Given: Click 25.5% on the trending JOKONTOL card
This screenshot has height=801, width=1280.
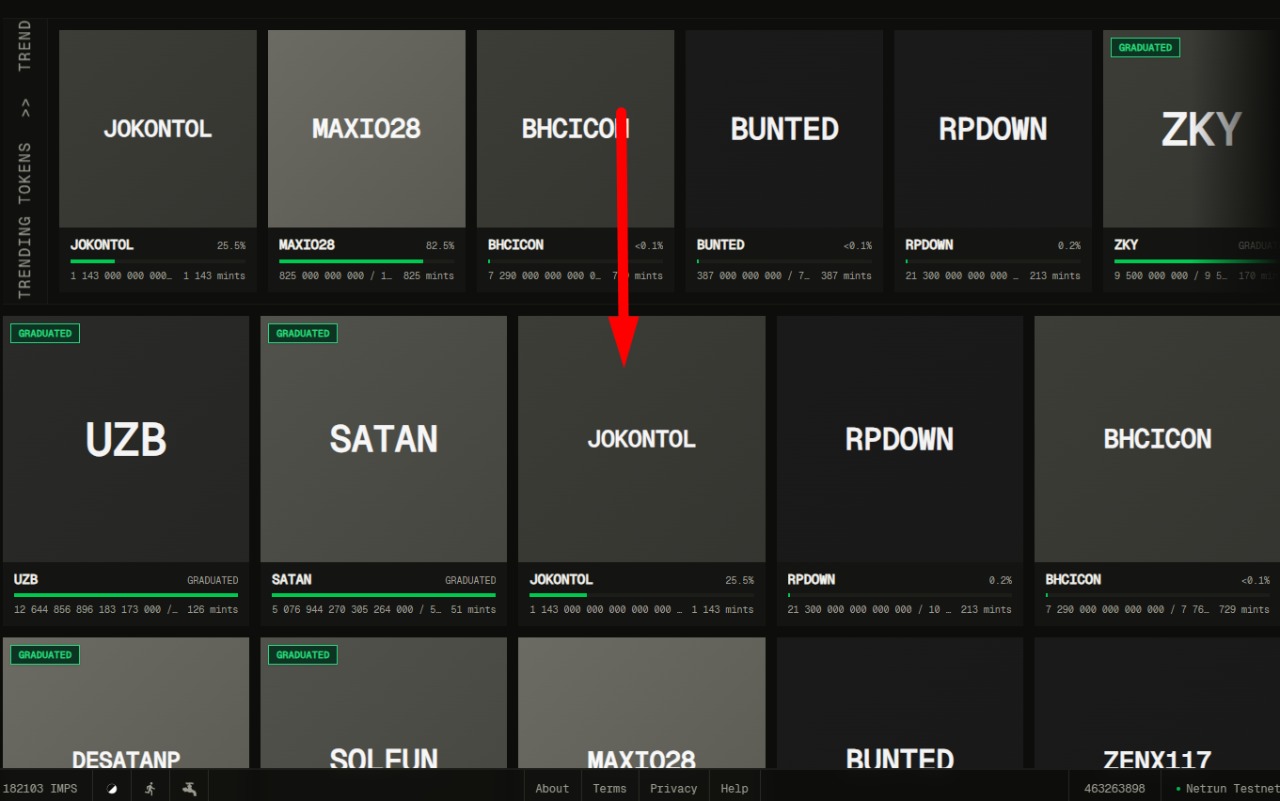Looking at the screenshot, I should click(231, 246).
